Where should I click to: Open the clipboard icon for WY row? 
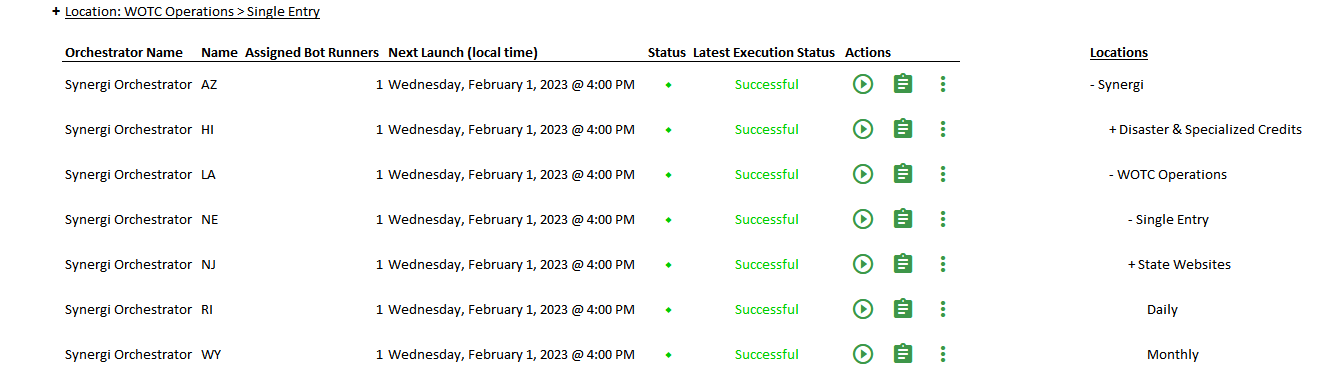pyautogui.click(x=903, y=354)
